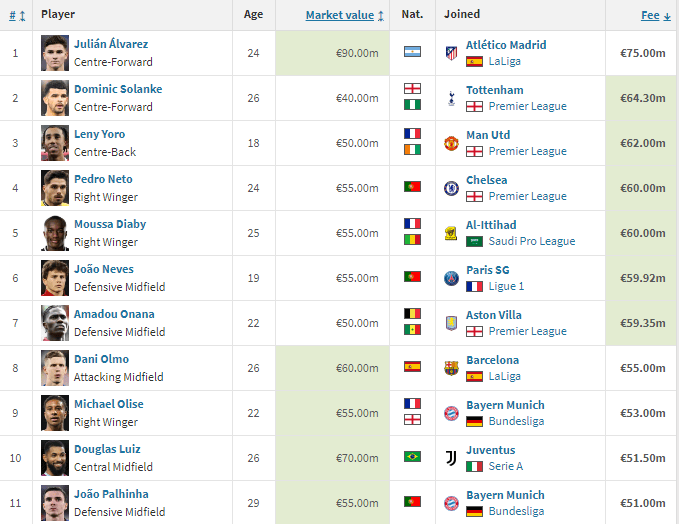Click the Paris SG crest icon
The height and width of the screenshot is (524, 679).
pyautogui.click(x=451, y=278)
